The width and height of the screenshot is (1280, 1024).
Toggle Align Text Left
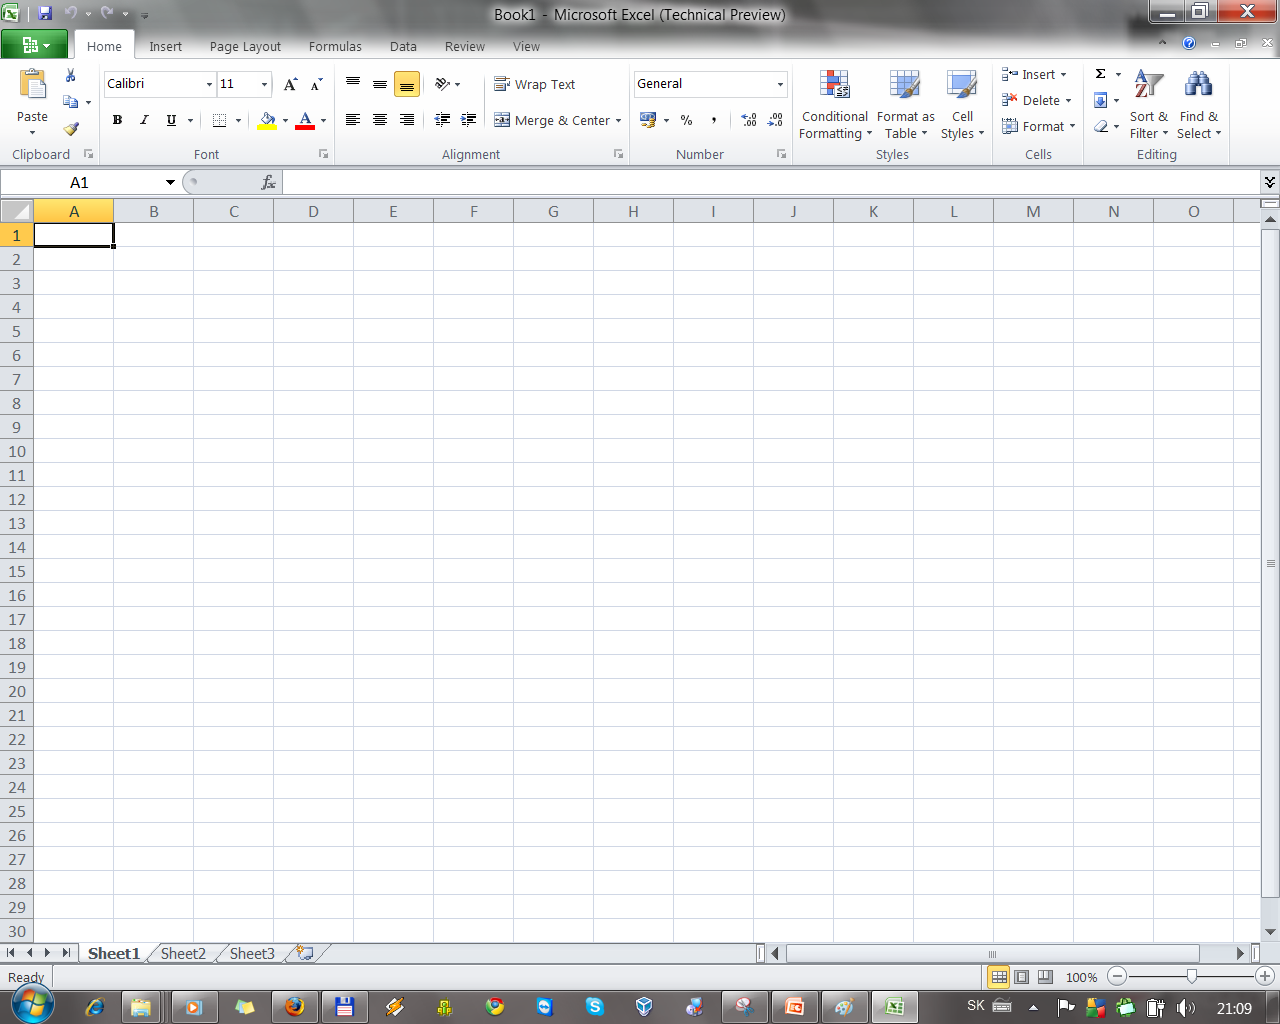coord(353,120)
